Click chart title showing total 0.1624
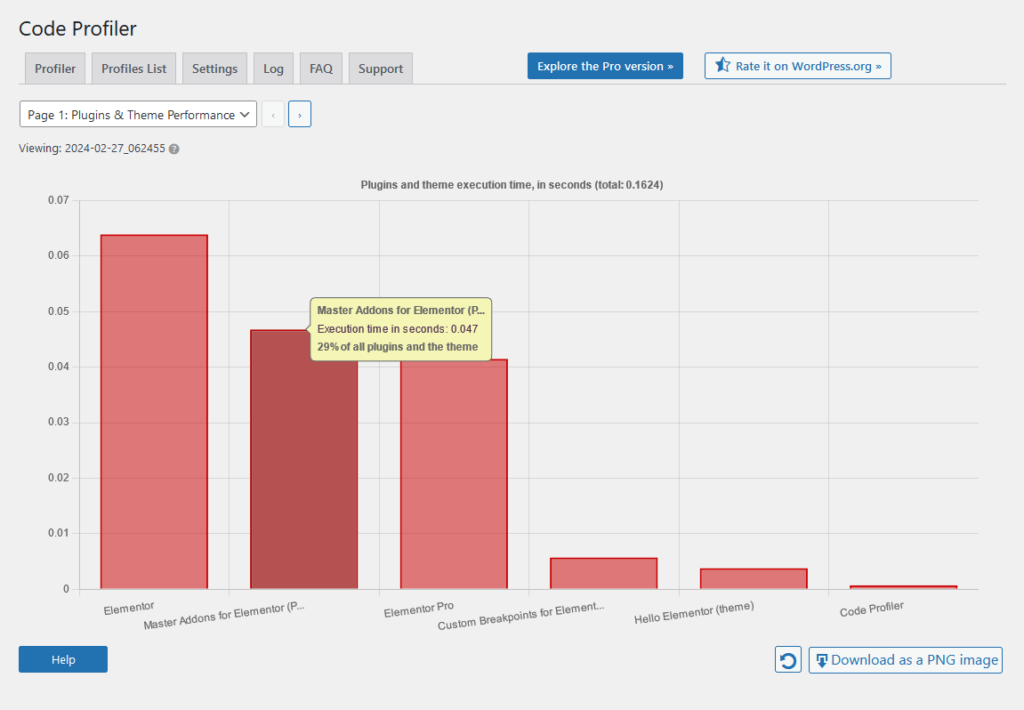The image size is (1024, 710). point(512,185)
